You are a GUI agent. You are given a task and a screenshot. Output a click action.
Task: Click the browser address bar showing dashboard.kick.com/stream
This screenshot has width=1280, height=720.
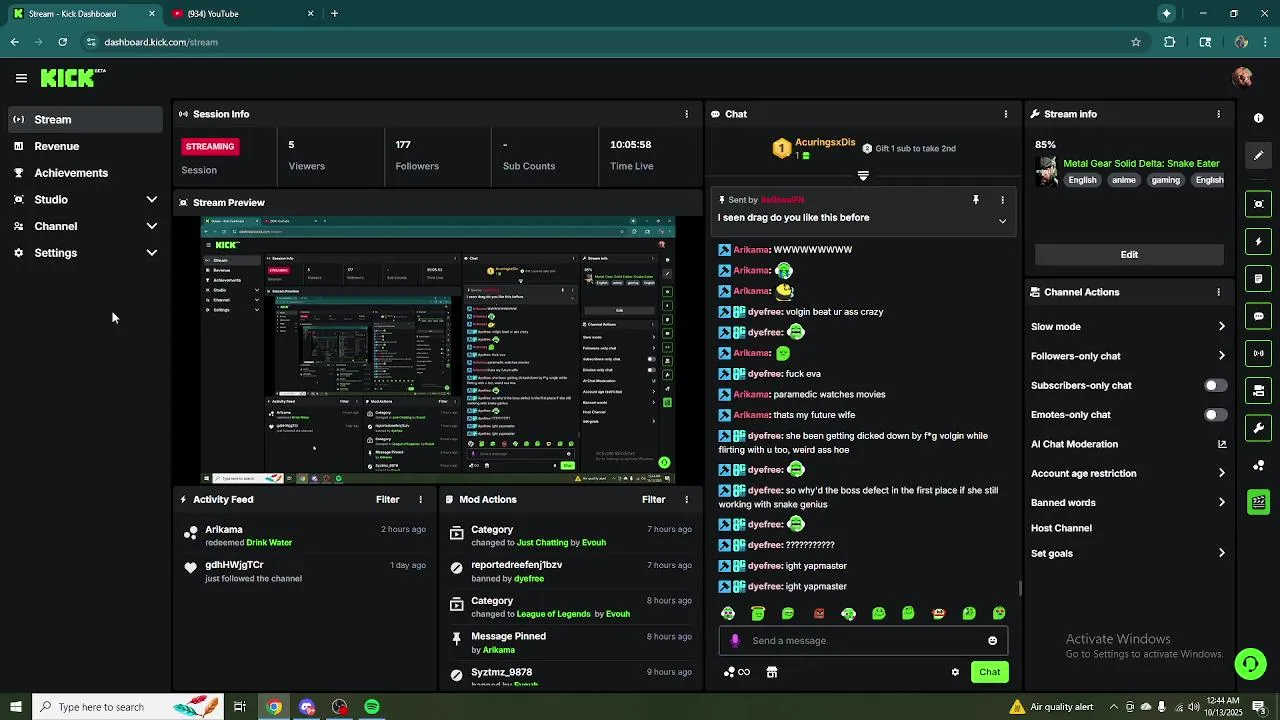click(x=600, y=42)
